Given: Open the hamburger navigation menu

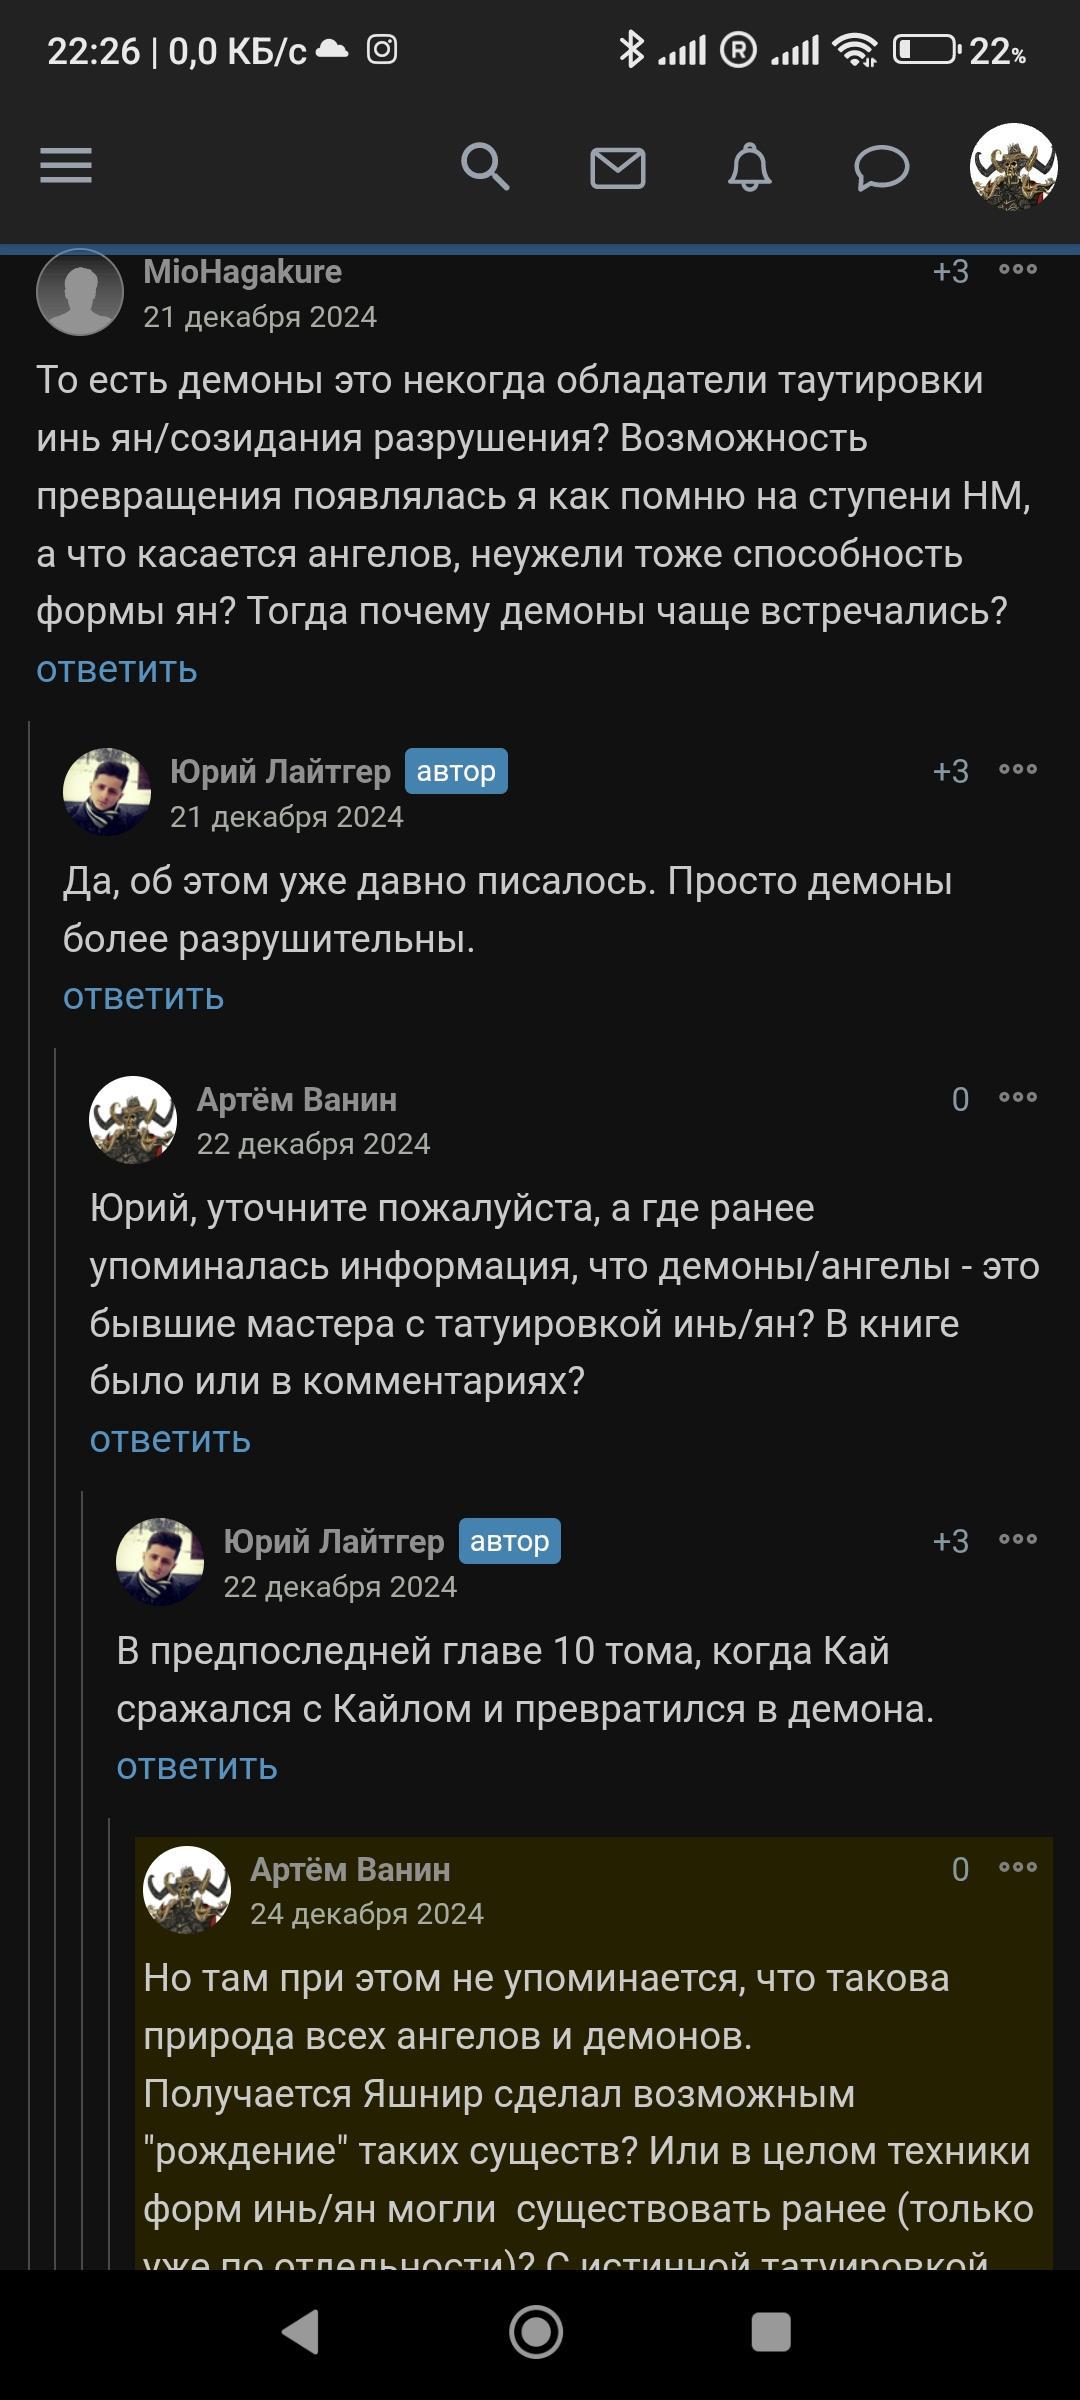Looking at the screenshot, I should pyautogui.click(x=66, y=166).
